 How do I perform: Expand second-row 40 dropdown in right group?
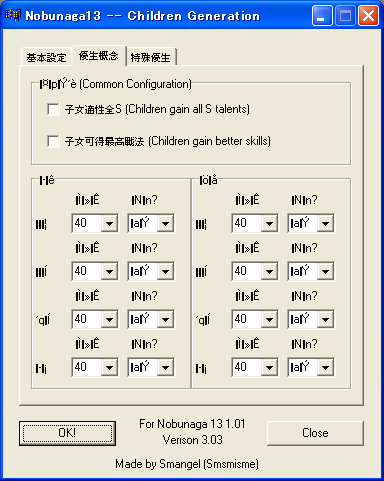pos(255,271)
